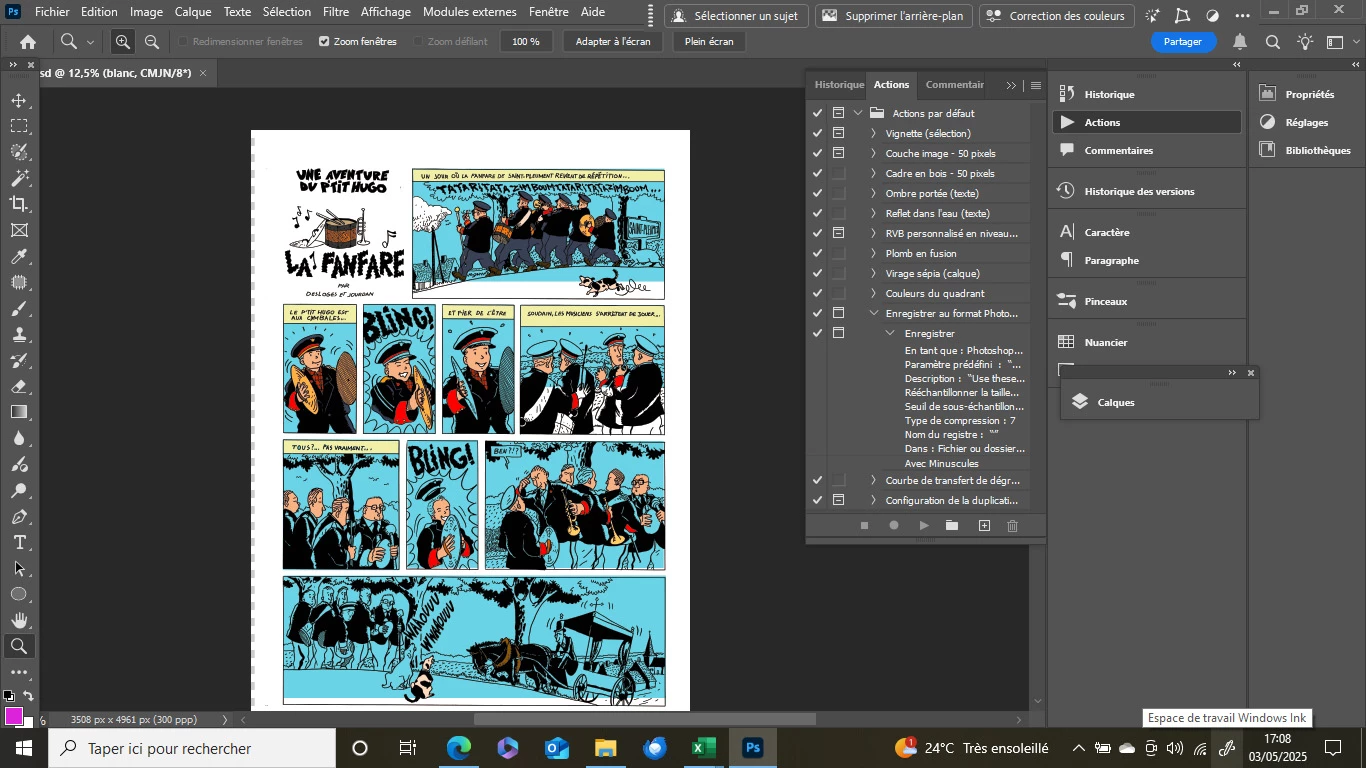Screen dimensions: 1366x768
Task: Open the Actions panel menu icon
Action: coord(1036,86)
